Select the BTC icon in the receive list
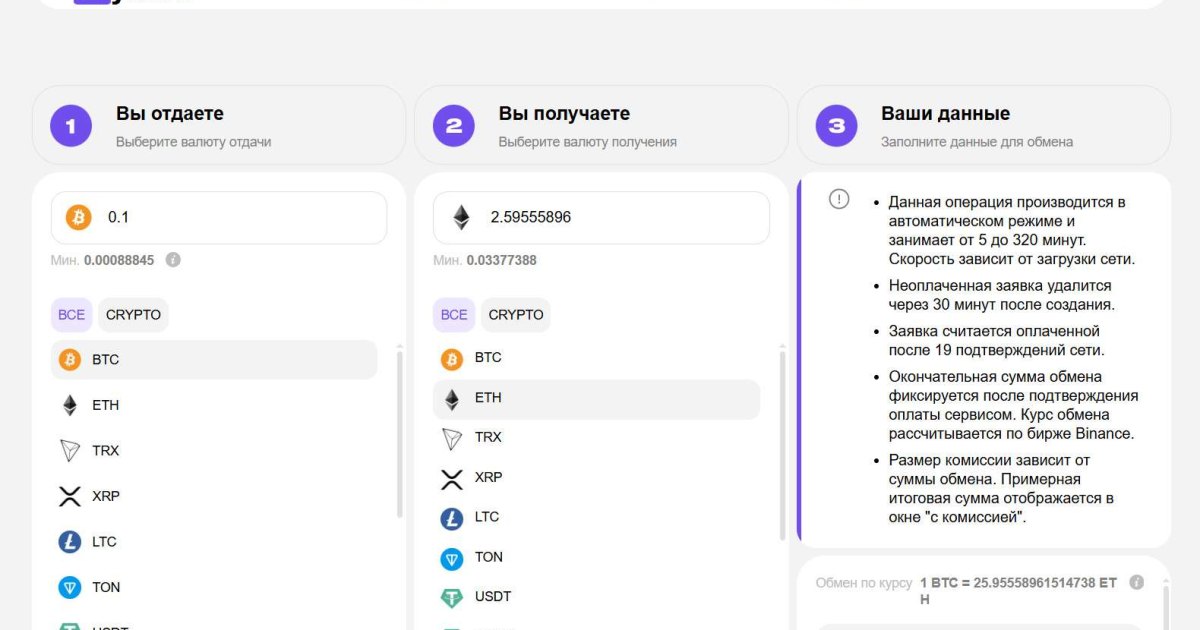1200x630 pixels. [x=452, y=359]
